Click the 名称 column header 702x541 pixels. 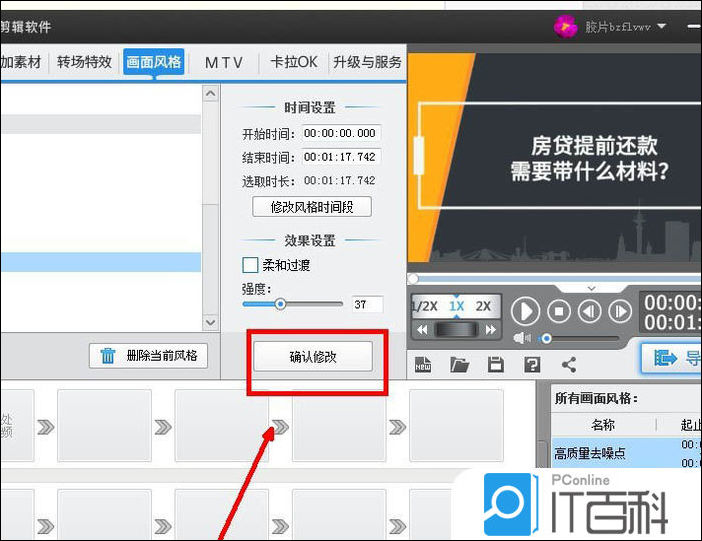(x=603, y=425)
